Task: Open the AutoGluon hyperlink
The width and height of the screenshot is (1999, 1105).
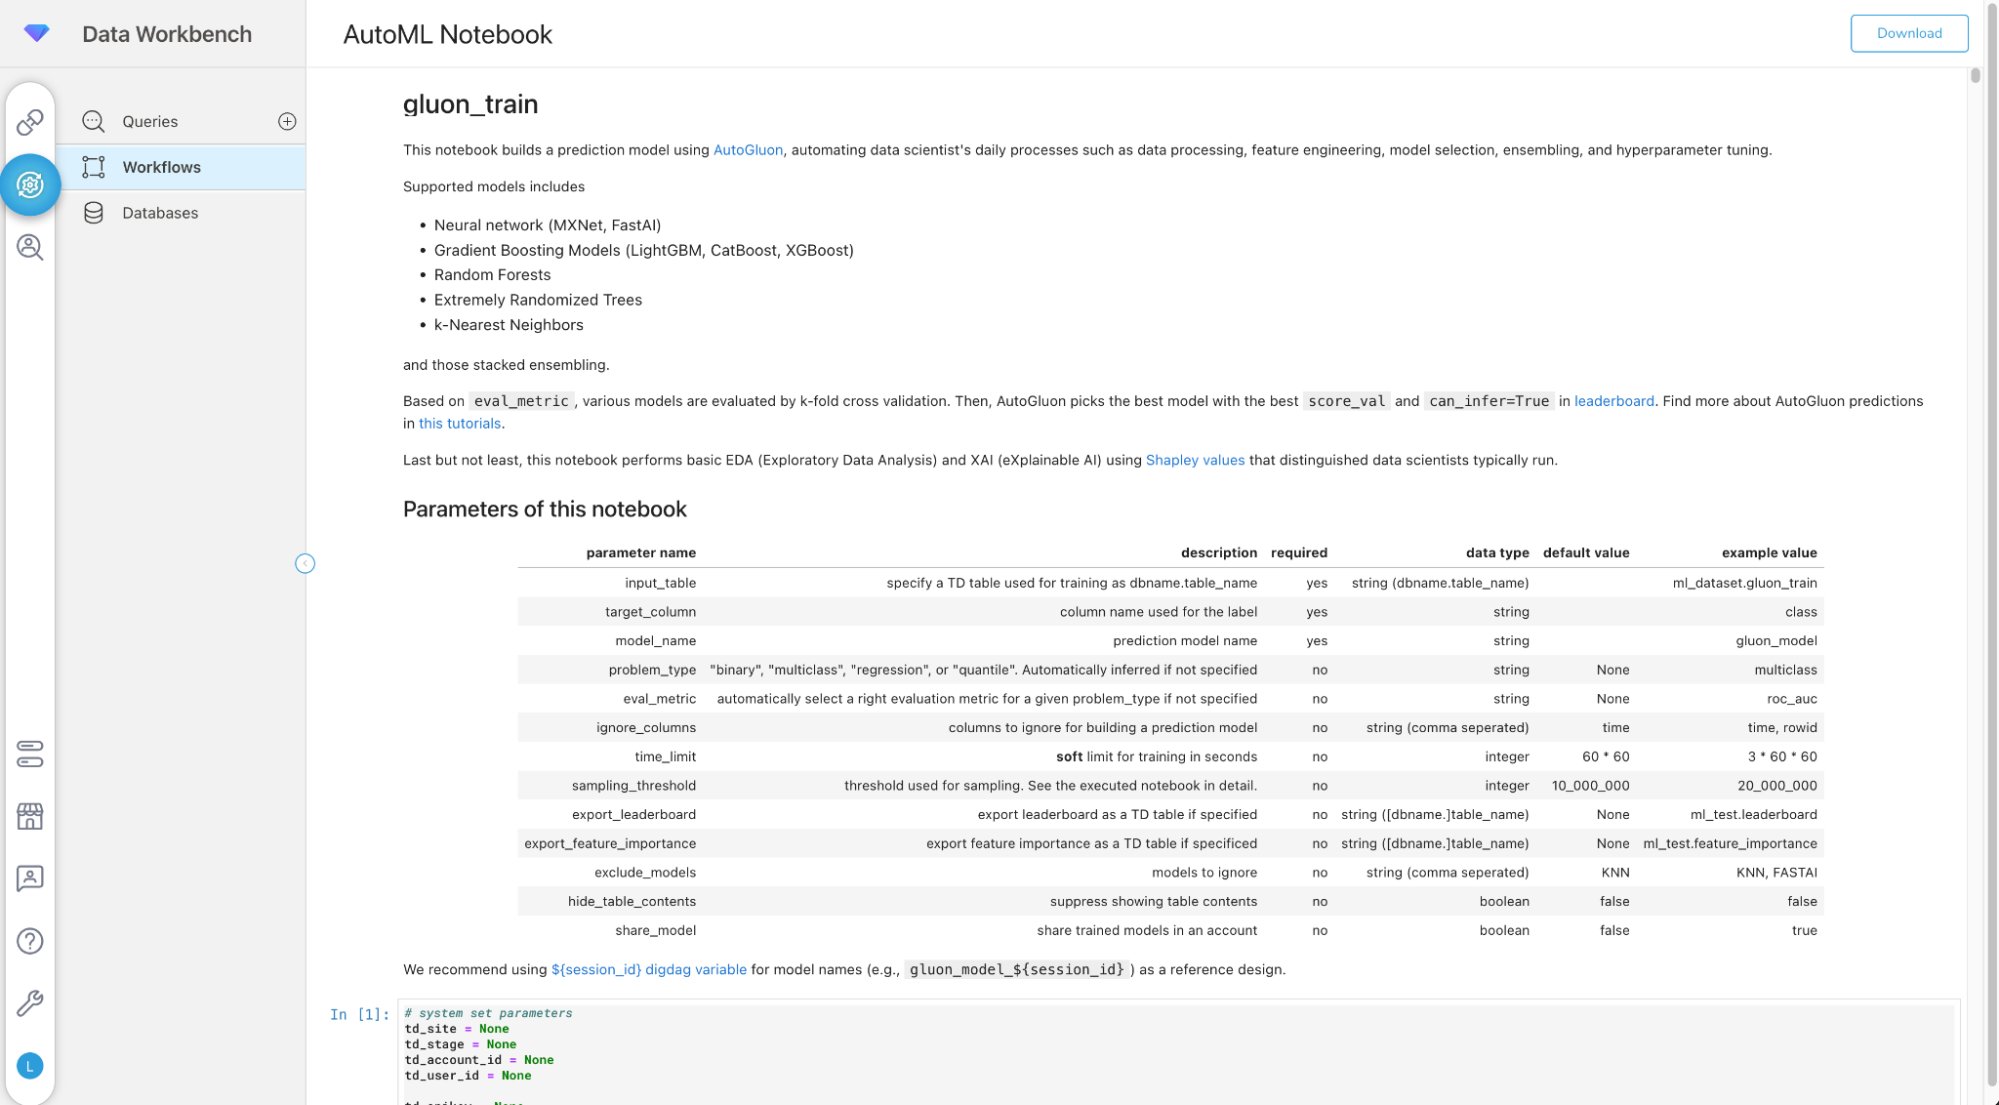Action: [747, 150]
